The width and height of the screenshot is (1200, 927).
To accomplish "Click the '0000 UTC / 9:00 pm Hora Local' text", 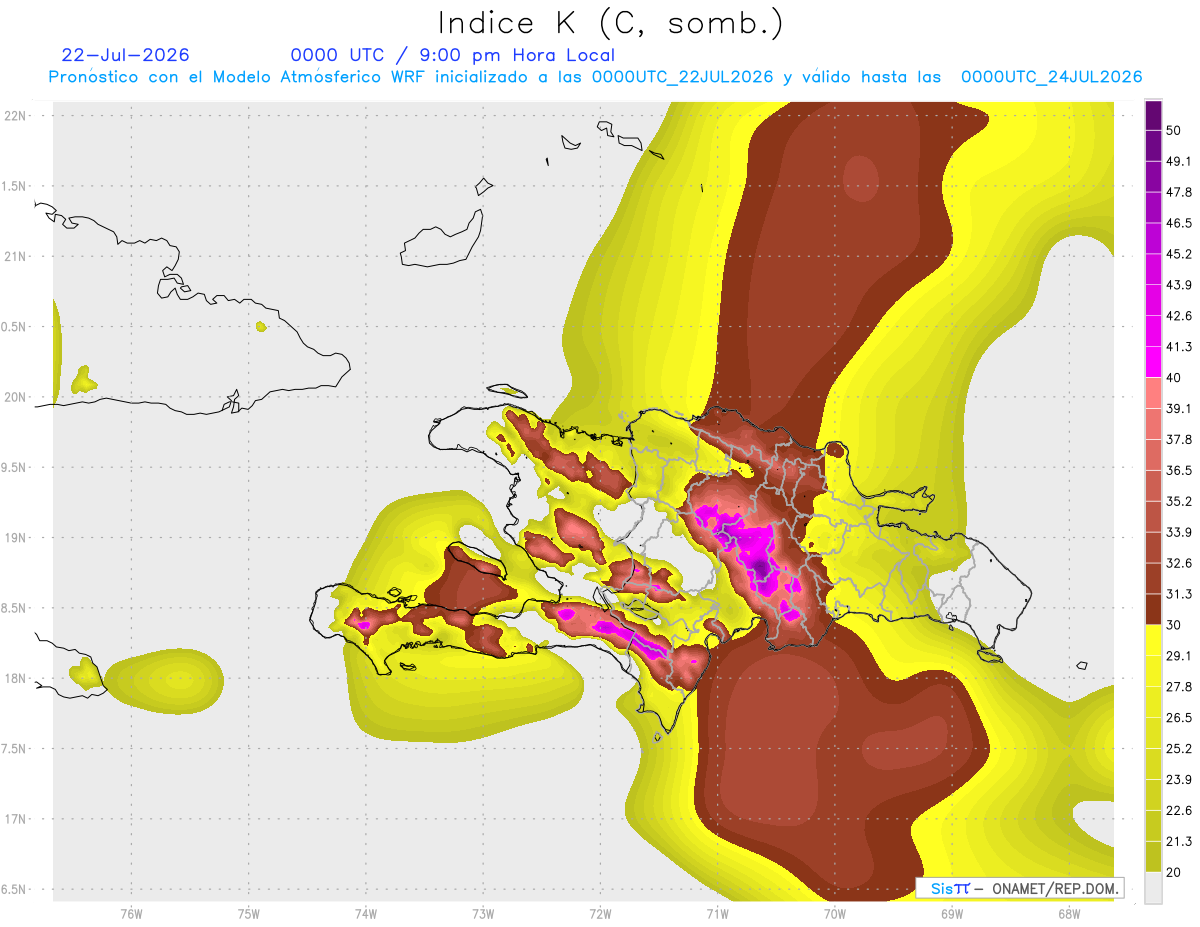I will click(452, 55).
